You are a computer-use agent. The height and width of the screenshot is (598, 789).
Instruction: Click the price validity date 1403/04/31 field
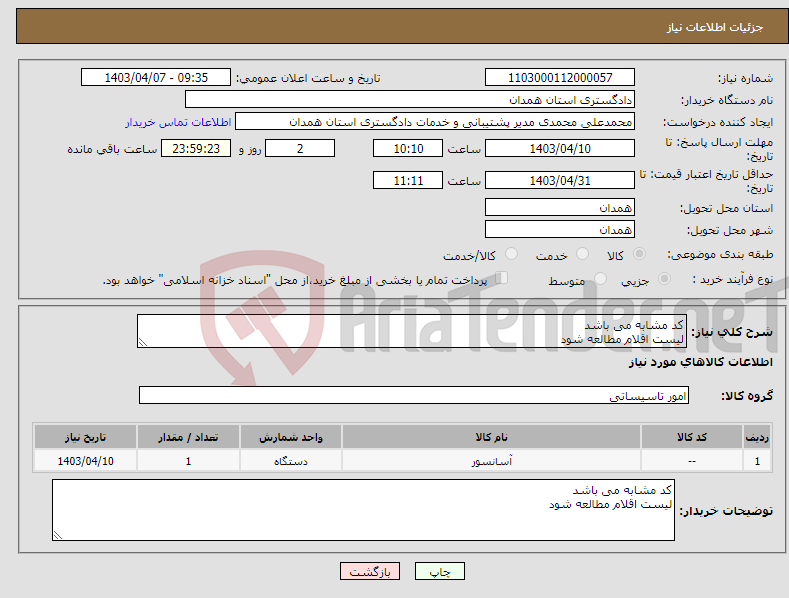(560, 180)
